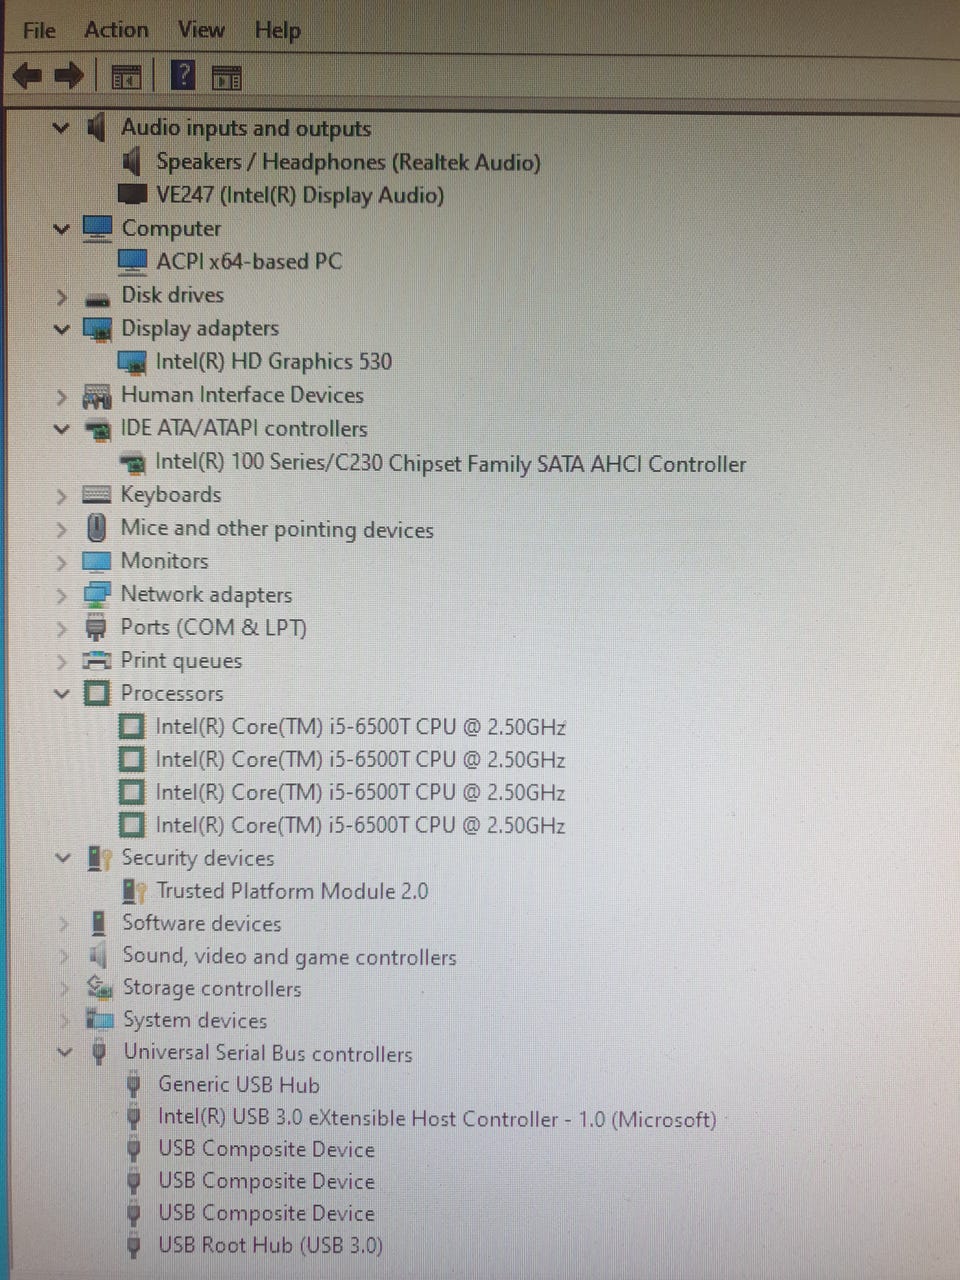Click the Network adapters icon
960x1280 pixels.
click(97, 594)
